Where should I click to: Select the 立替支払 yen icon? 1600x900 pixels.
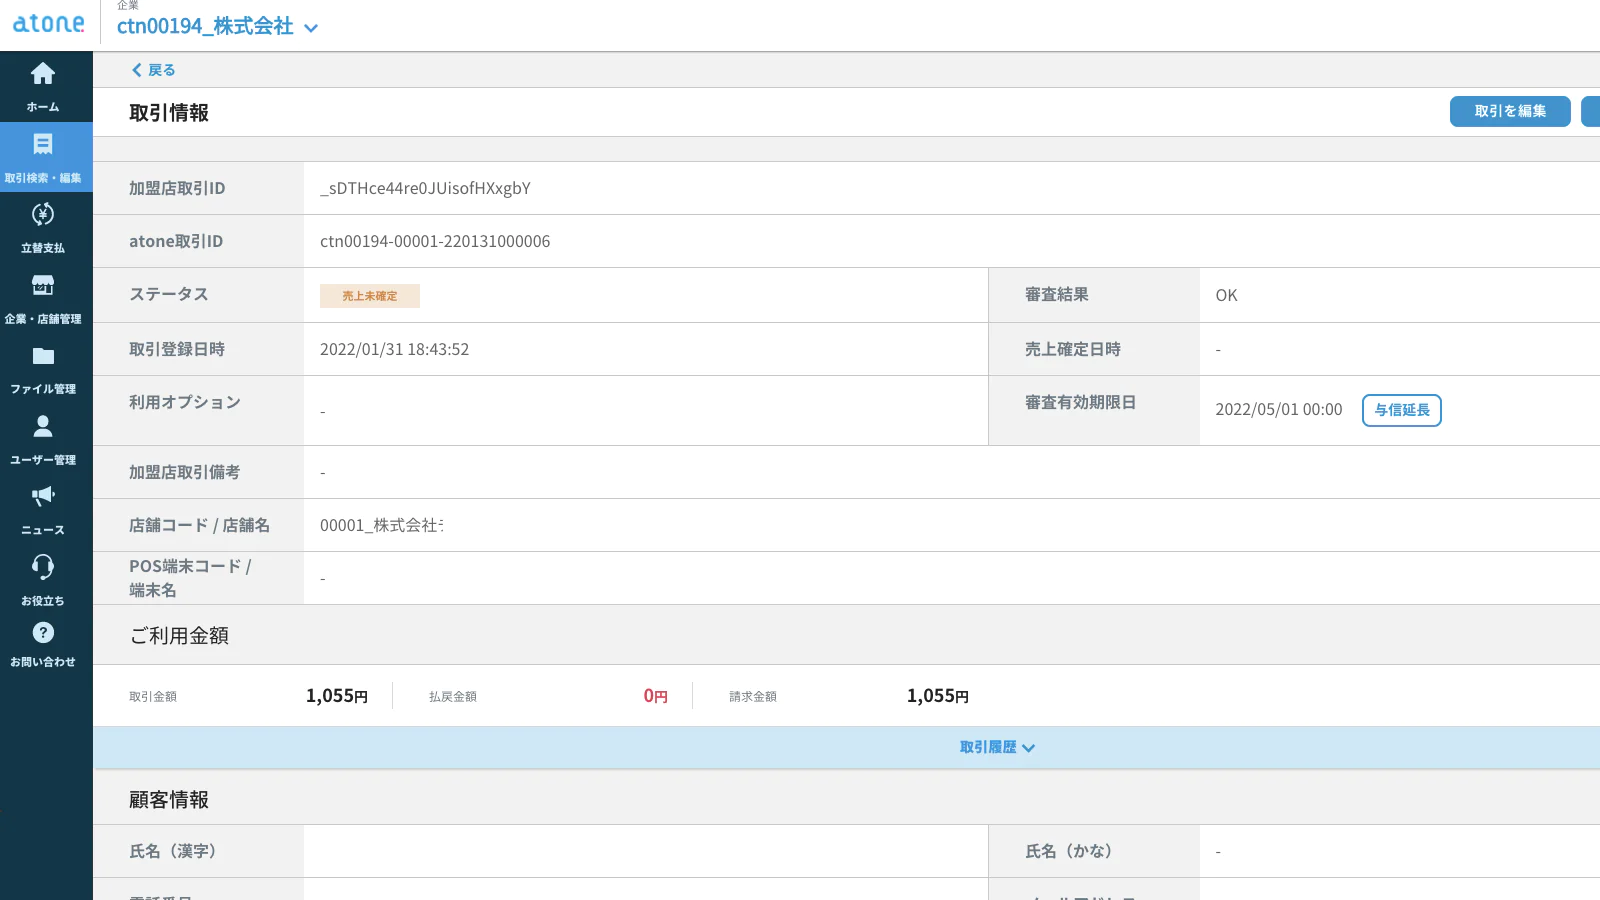43,215
